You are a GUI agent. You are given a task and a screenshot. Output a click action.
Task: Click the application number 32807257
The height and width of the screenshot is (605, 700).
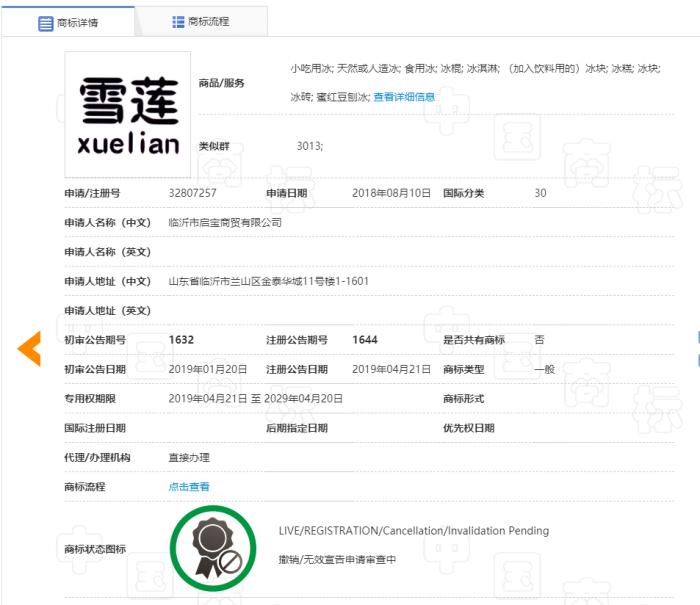tap(193, 193)
